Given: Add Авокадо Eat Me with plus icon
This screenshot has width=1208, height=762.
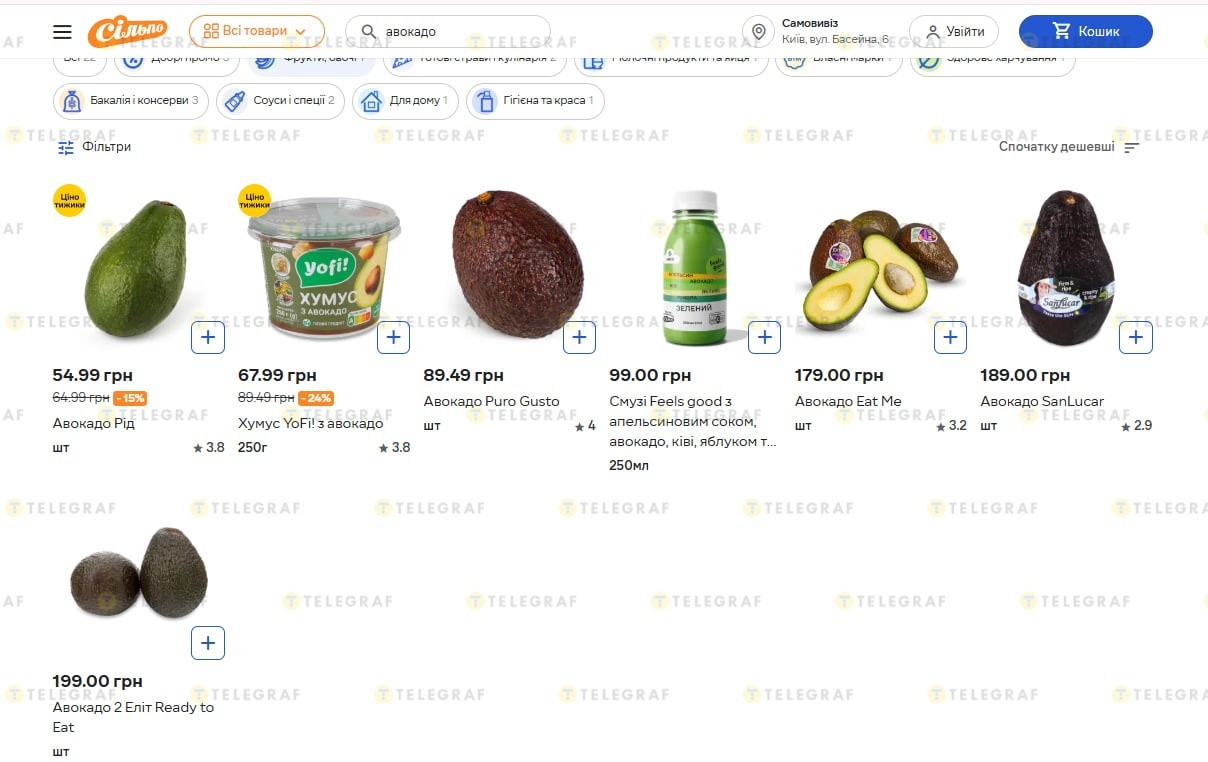Looking at the screenshot, I should point(950,337).
